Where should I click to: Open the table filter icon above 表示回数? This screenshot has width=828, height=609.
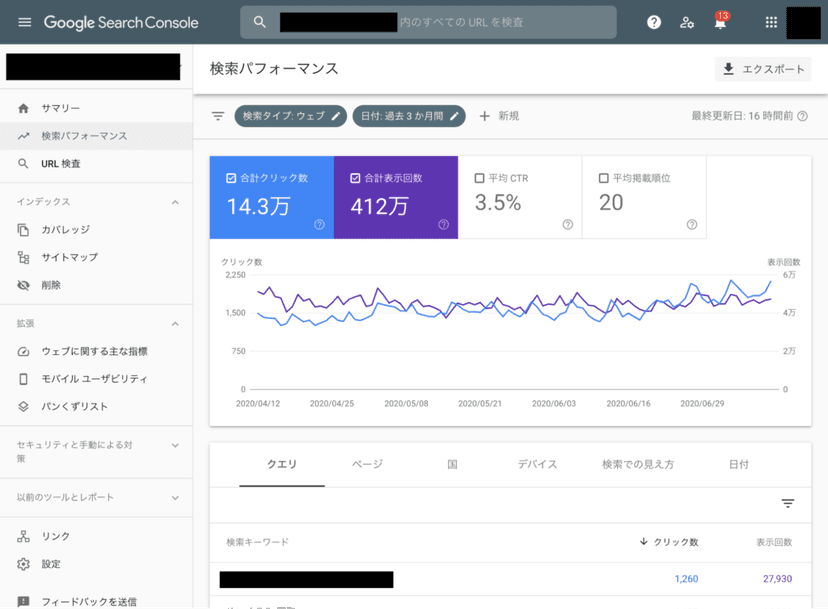788,503
